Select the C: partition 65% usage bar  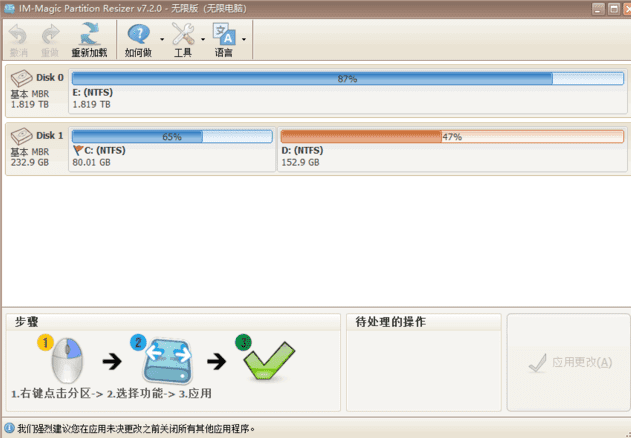click(172, 136)
